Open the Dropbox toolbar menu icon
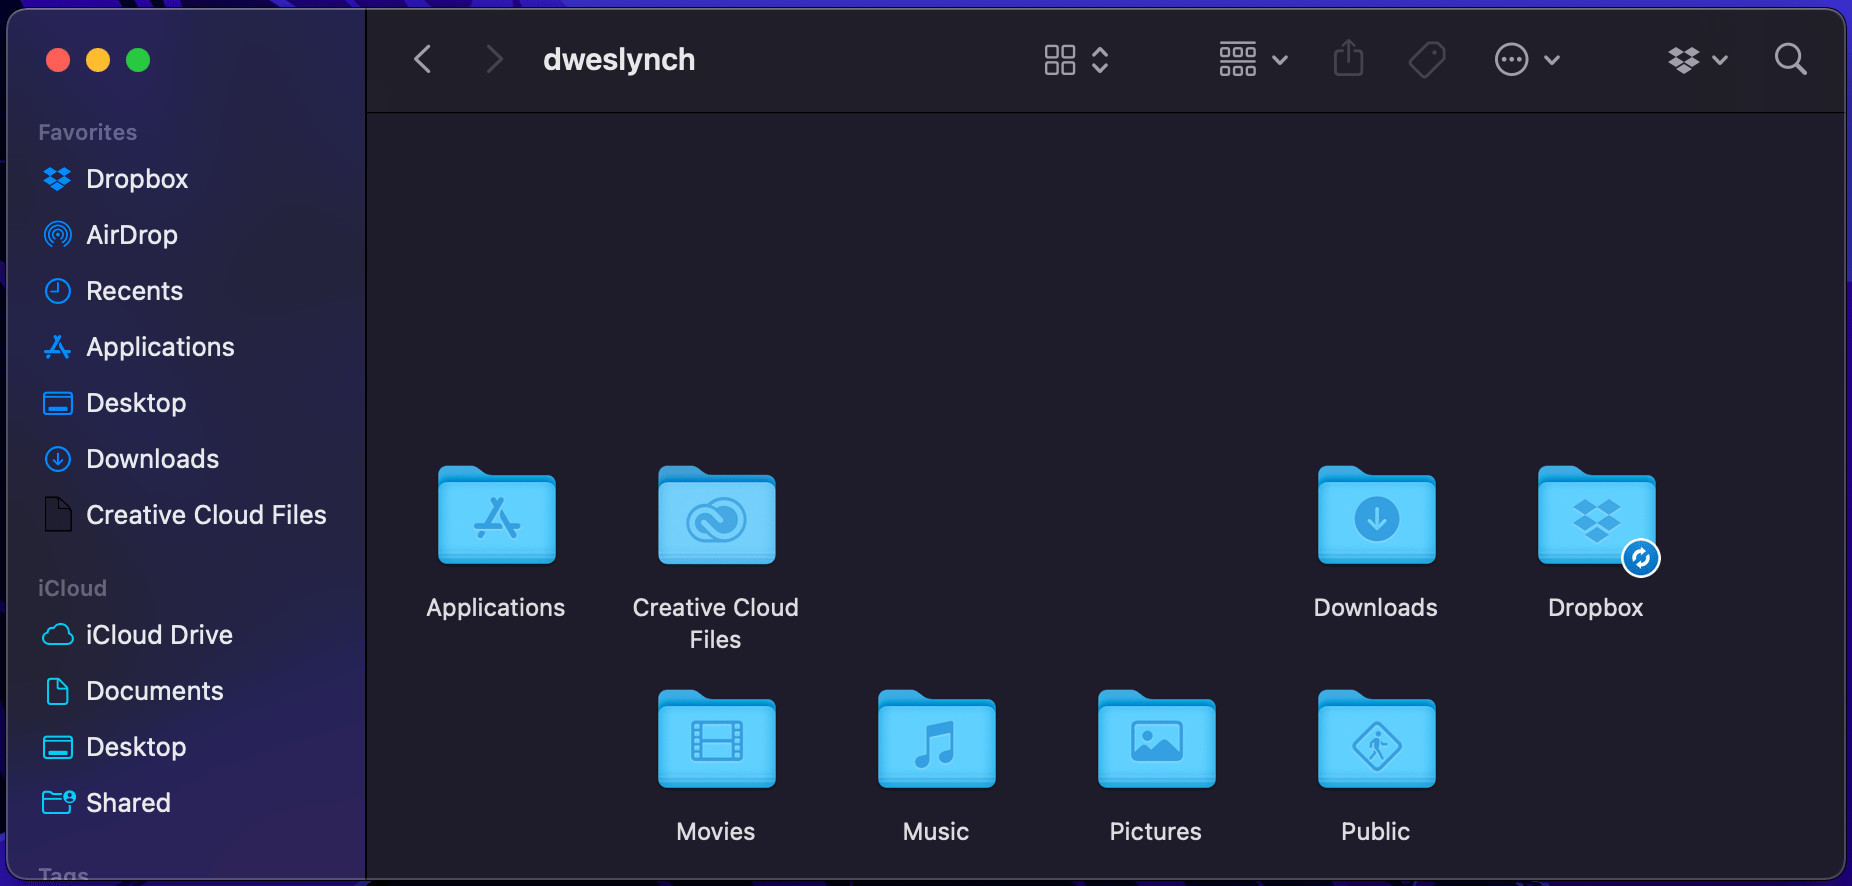The height and width of the screenshot is (886, 1852). 1684,60
